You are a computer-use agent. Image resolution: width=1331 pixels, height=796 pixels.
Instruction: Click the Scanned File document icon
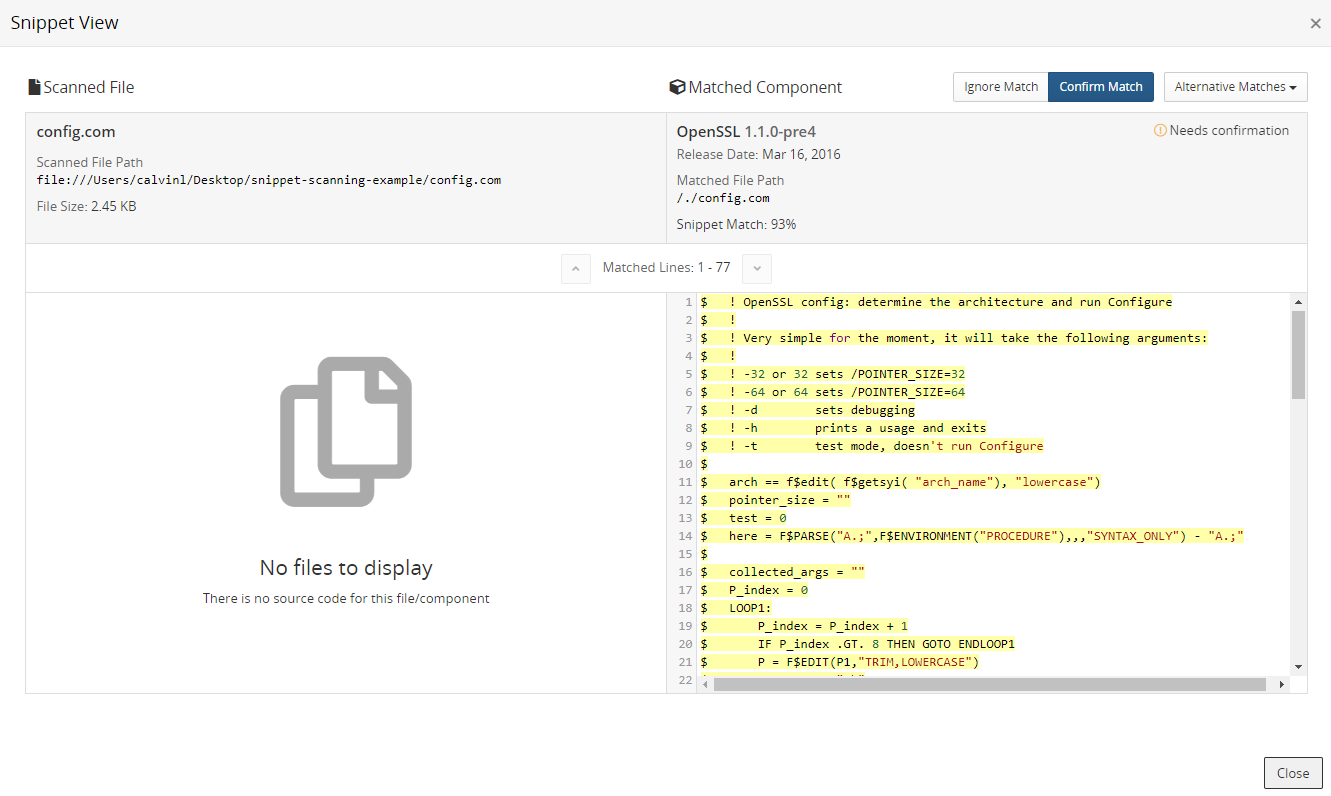click(34, 87)
